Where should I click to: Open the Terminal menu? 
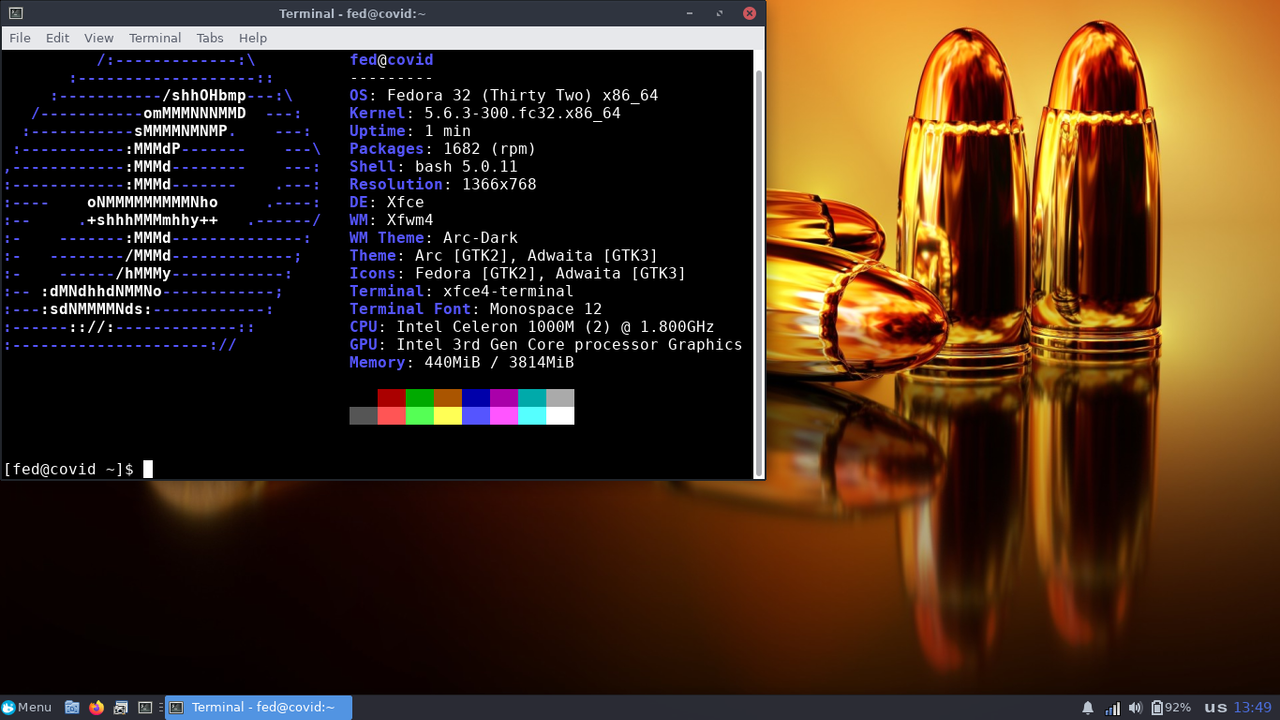155,38
